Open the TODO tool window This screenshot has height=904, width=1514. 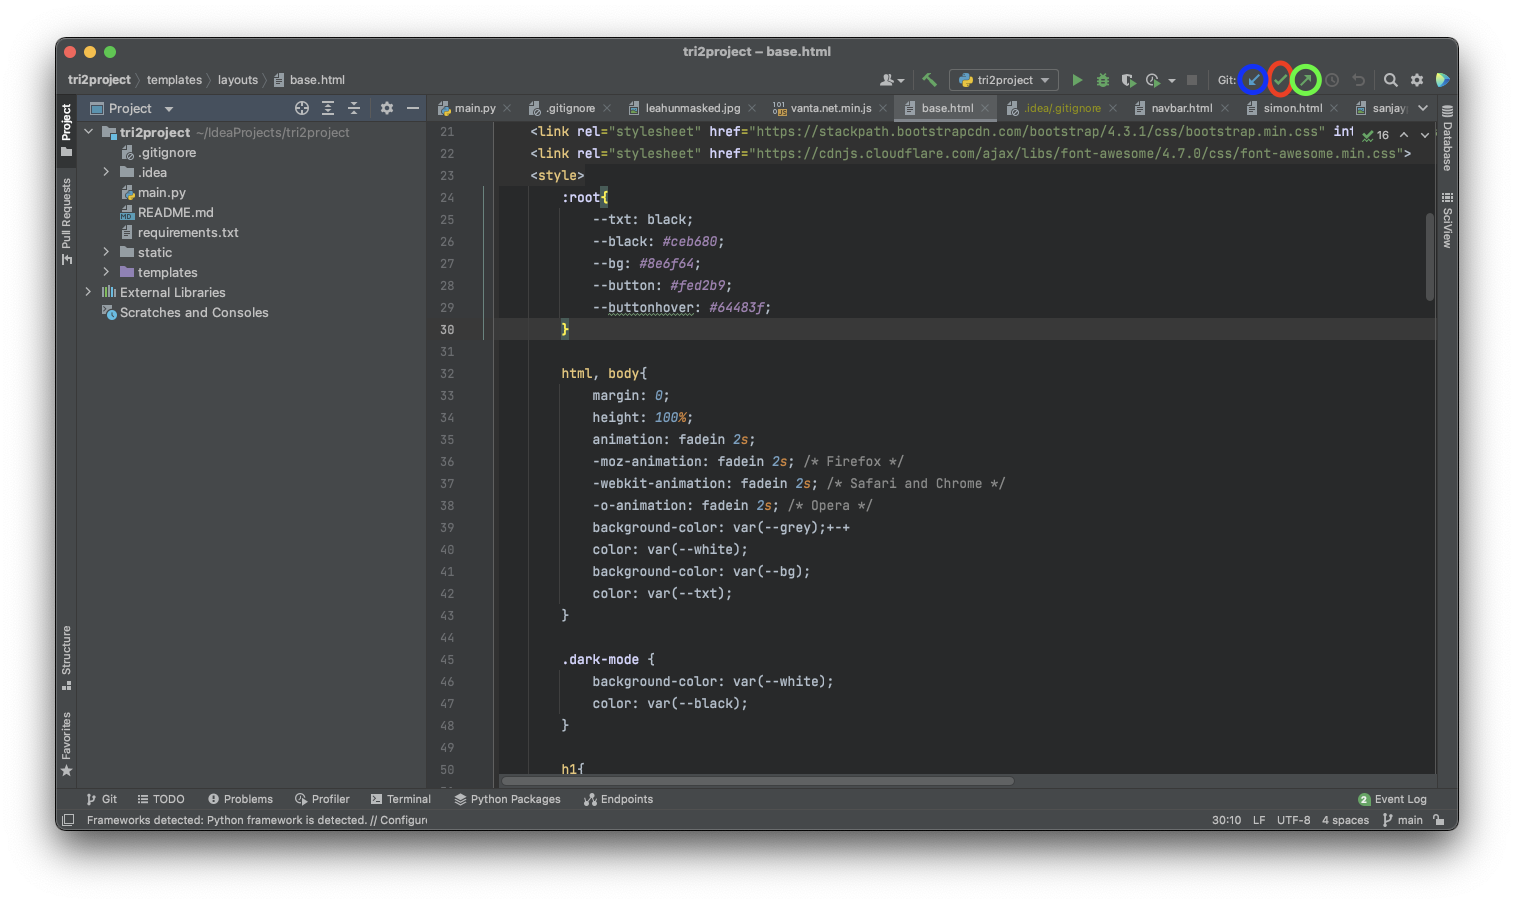click(161, 799)
